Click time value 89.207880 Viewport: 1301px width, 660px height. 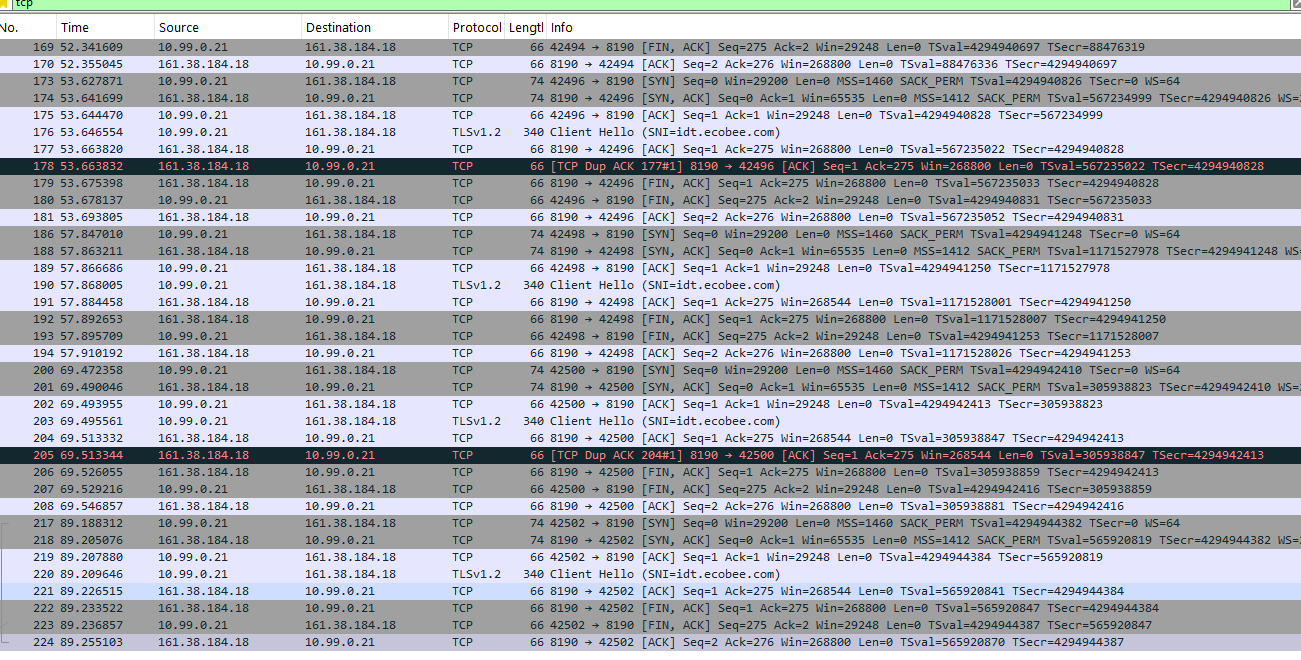tap(92, 557)
